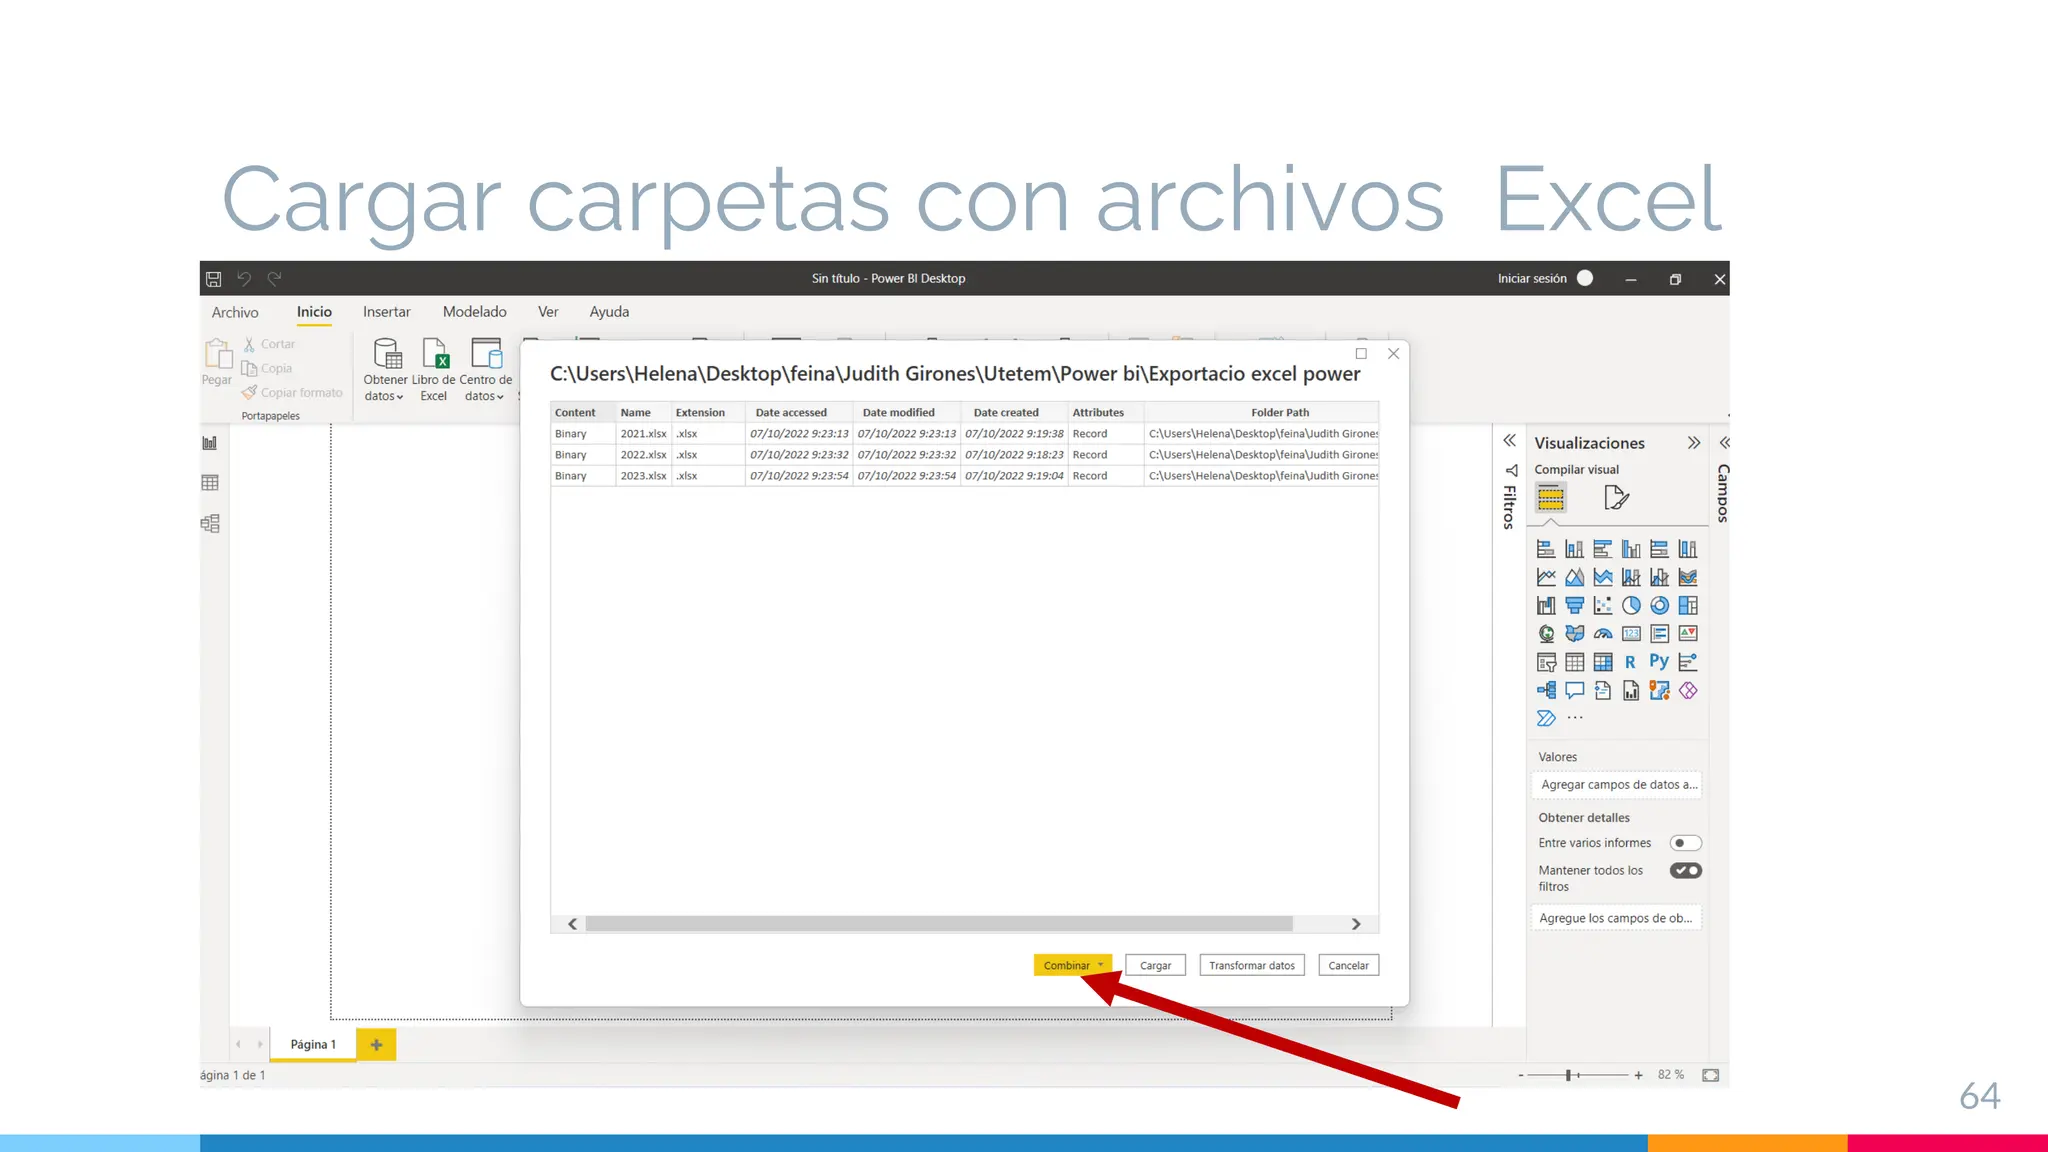The width and height of the screenshot is (2048, 1152).
Task: Click the zoom out minus sign
Action: coord(1521,1075)
